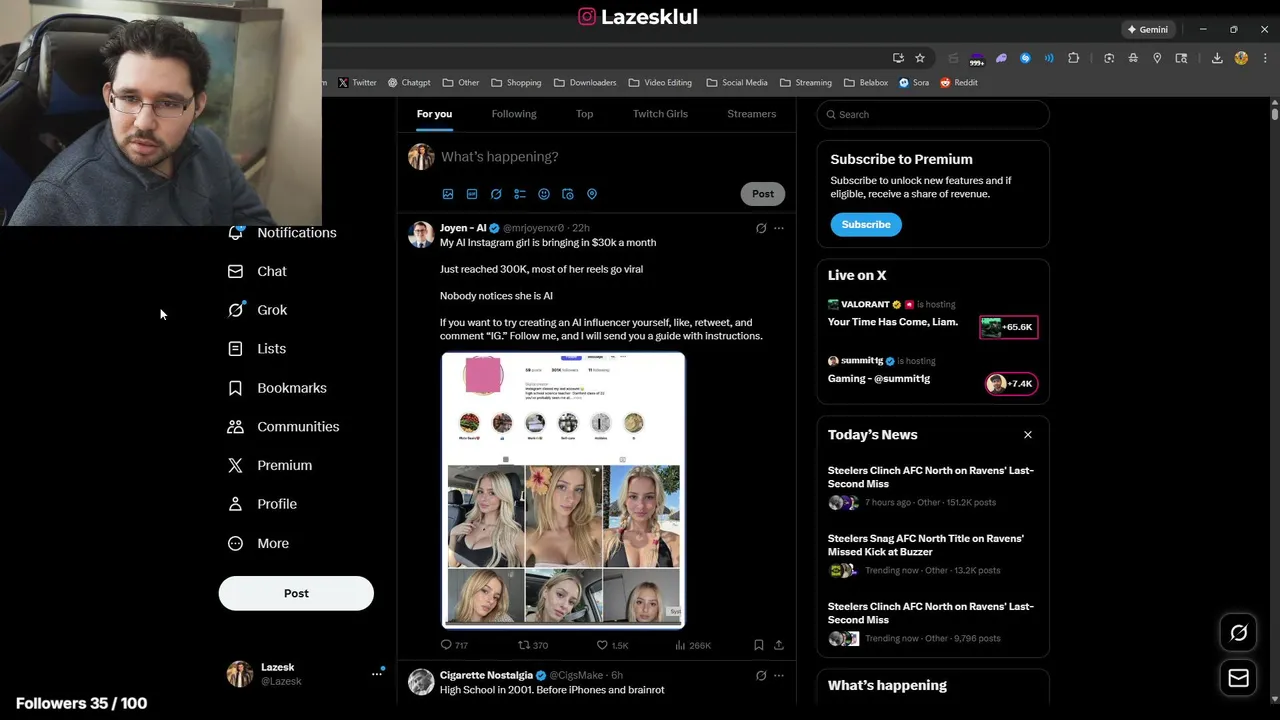Open Lists in sidebar
1280x720 pixels.
point(257,349)
